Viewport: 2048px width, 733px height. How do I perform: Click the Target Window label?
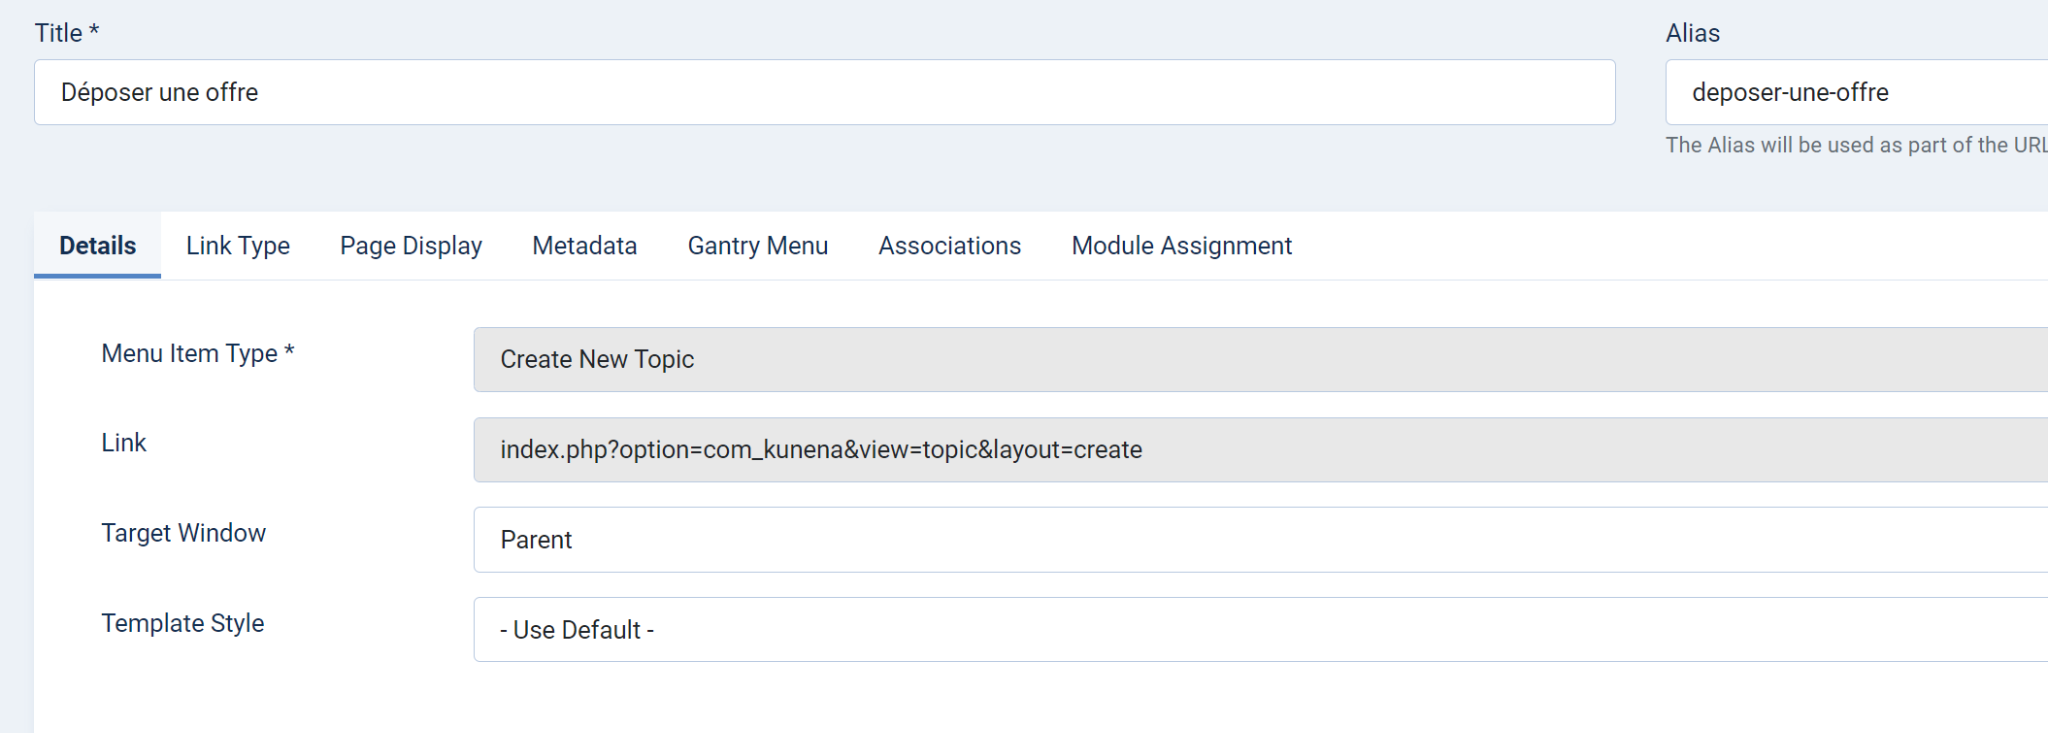tap(183, 533)
